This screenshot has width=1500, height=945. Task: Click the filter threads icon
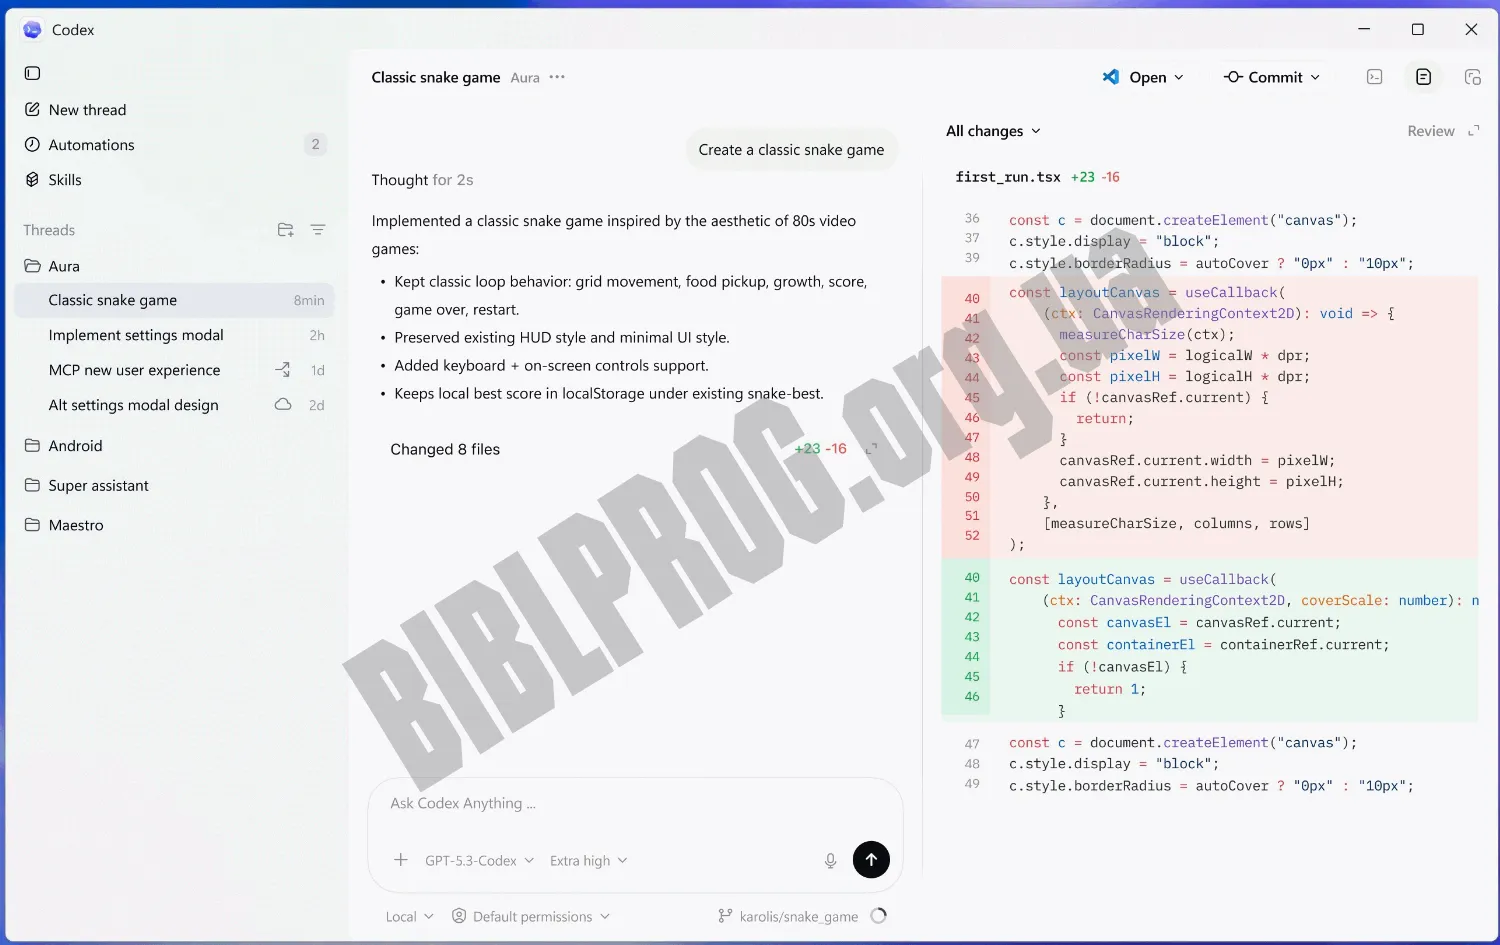coord(318,230)
